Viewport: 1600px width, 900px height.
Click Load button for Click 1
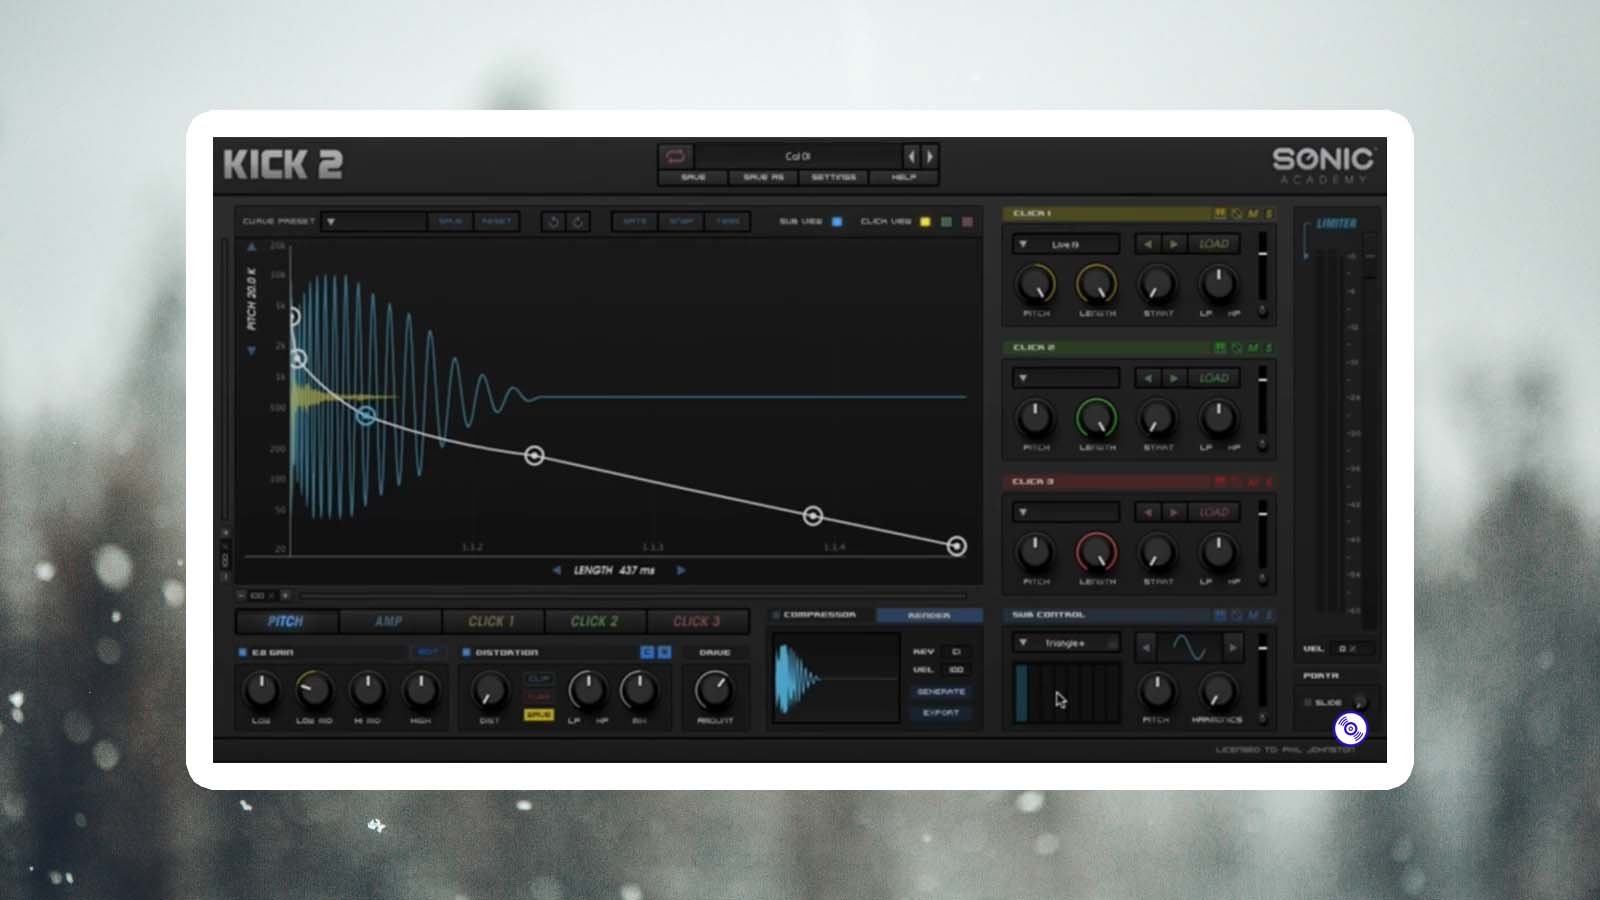(x=1213, y=244)
